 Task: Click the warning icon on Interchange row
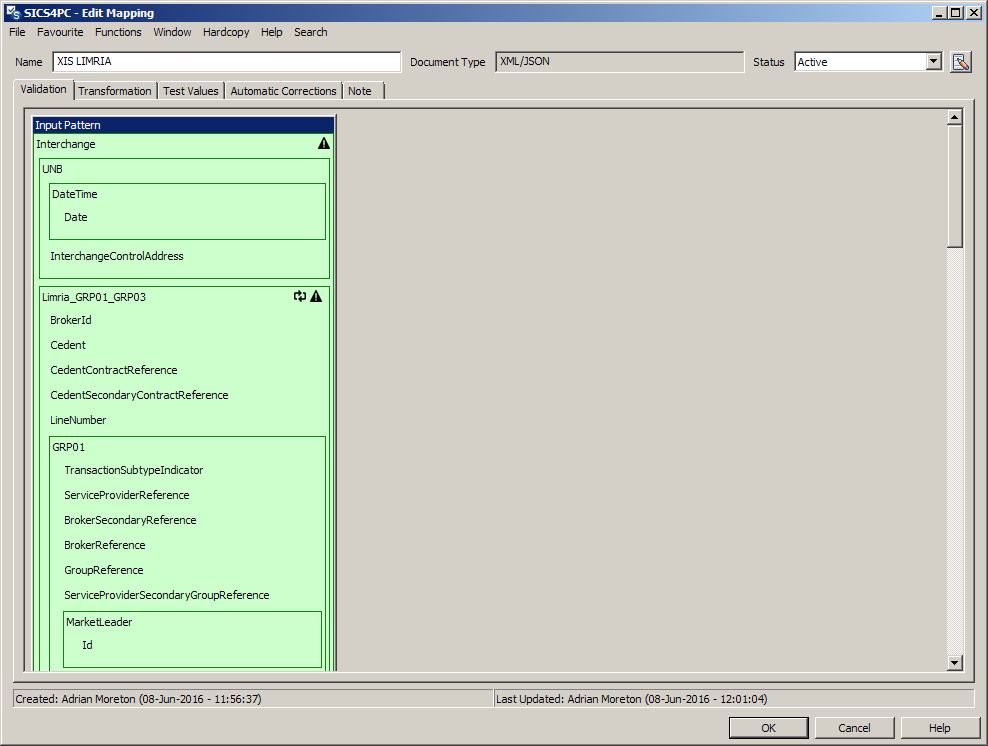[323, 144]
